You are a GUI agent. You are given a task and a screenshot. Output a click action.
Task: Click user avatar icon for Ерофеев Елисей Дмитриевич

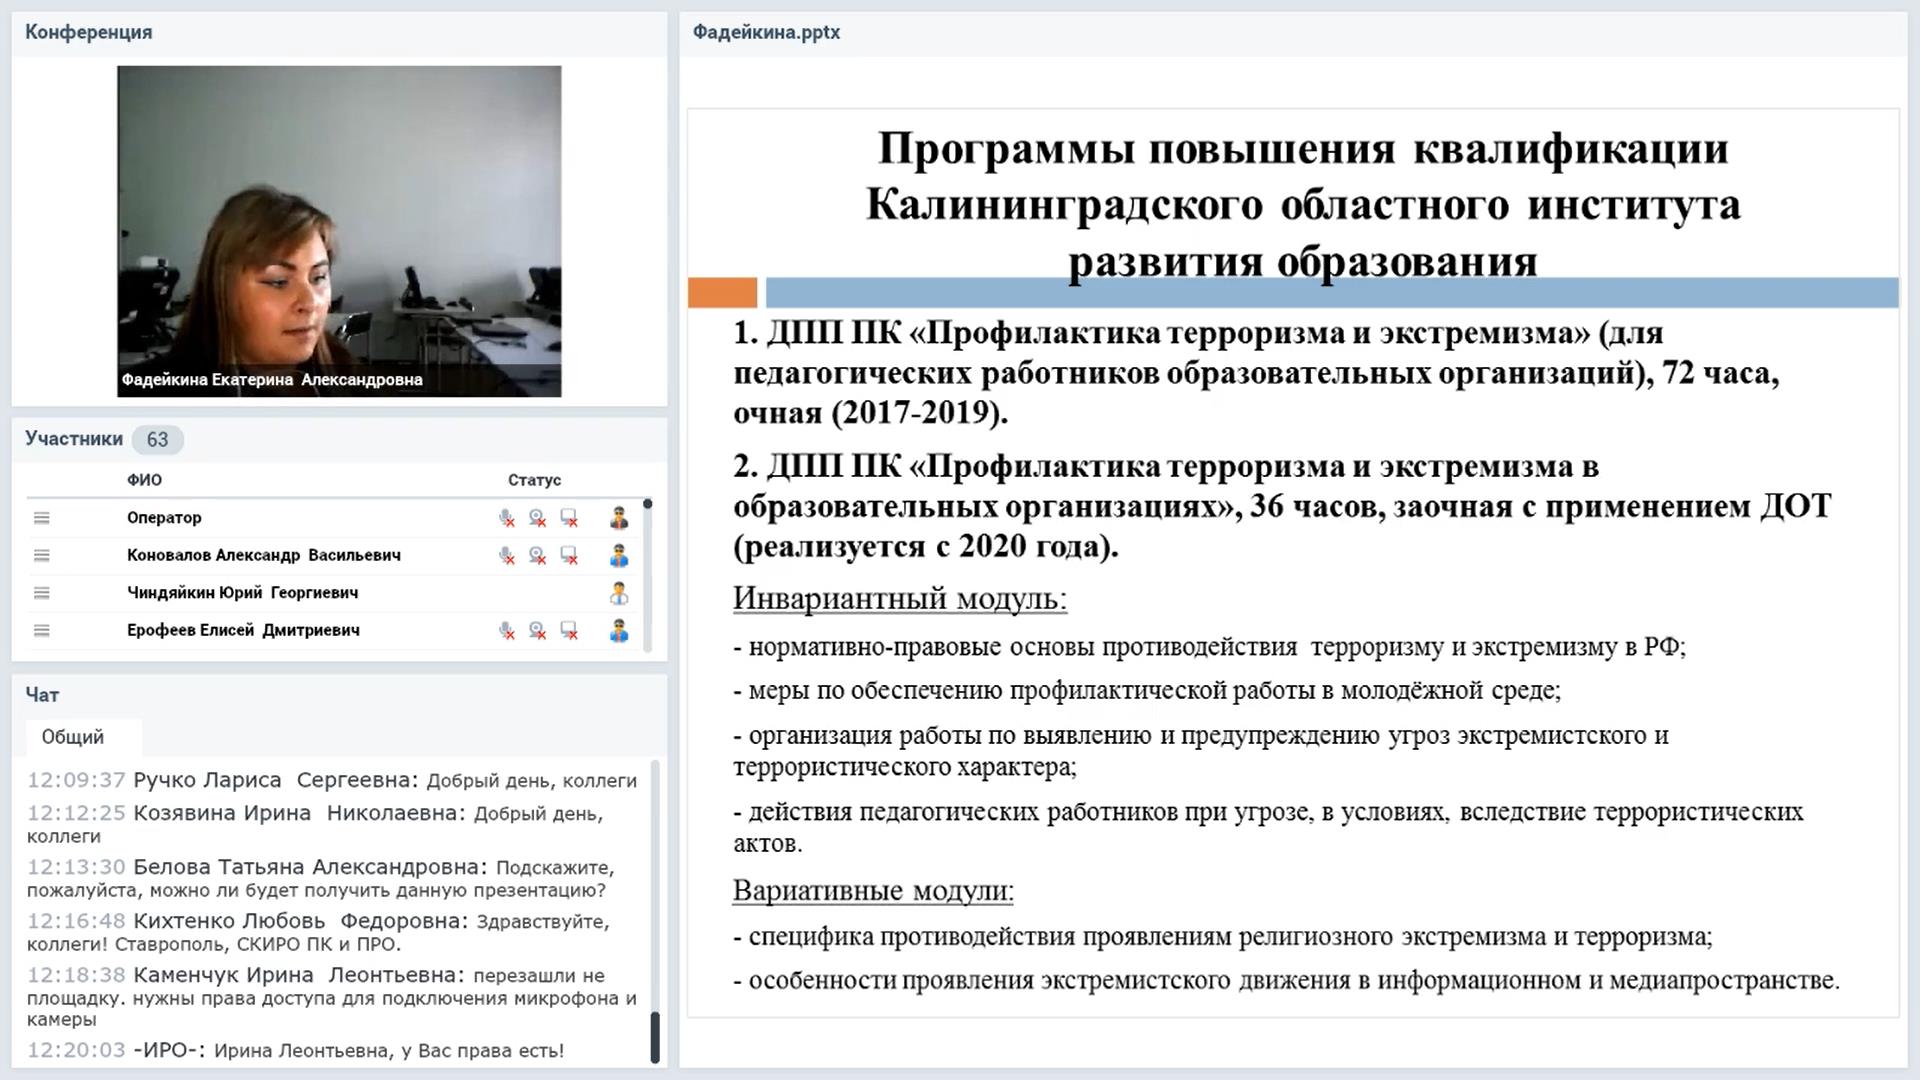click(619, 630)
